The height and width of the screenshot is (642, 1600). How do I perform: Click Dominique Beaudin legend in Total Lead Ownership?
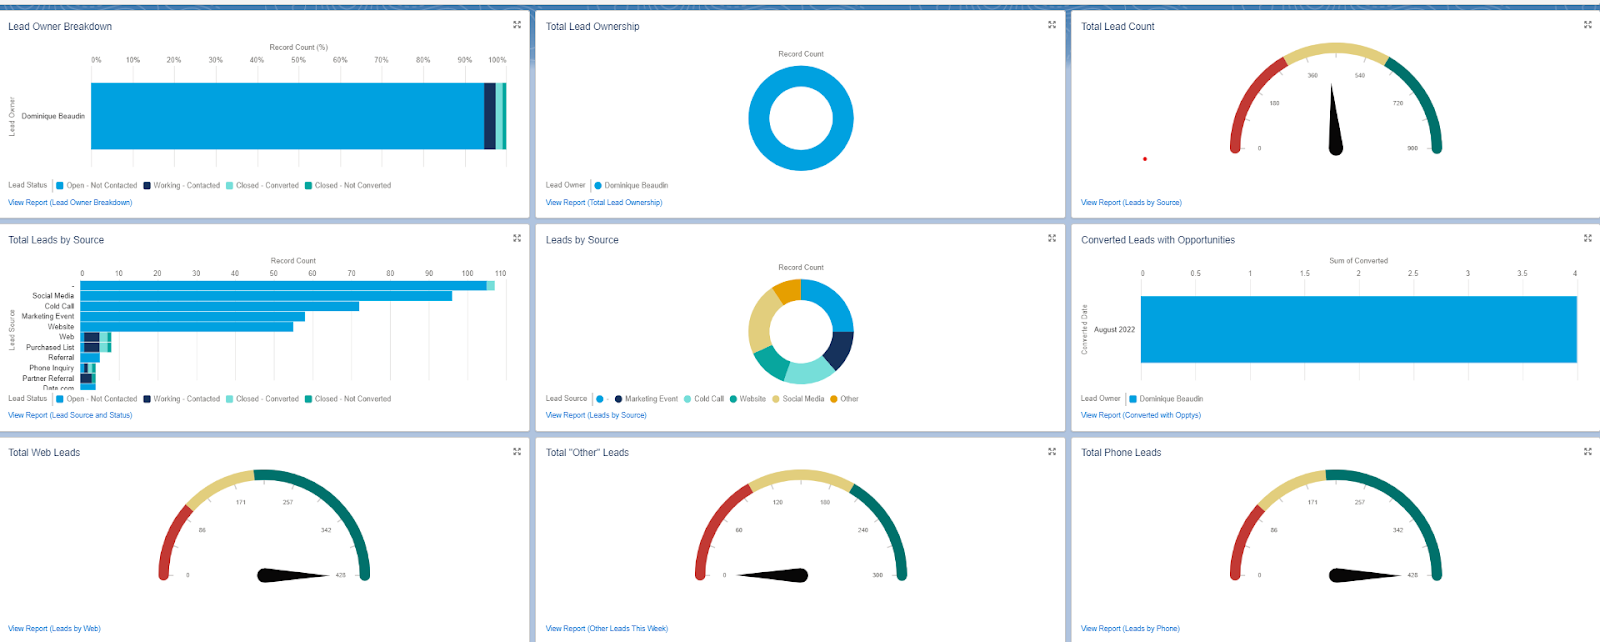click(x=631, y=185)
